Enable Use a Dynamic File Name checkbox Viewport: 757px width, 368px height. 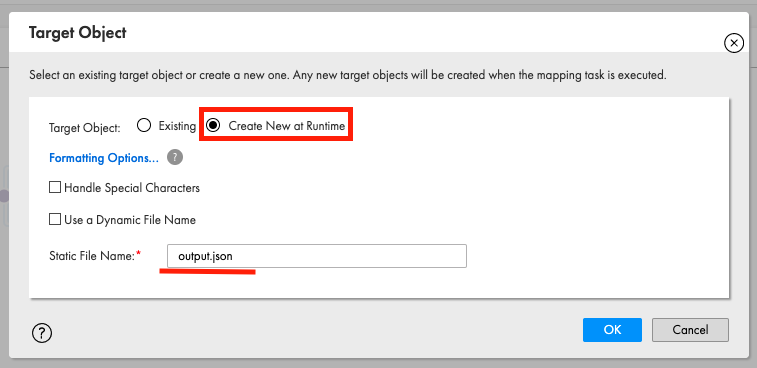point(55,219)
